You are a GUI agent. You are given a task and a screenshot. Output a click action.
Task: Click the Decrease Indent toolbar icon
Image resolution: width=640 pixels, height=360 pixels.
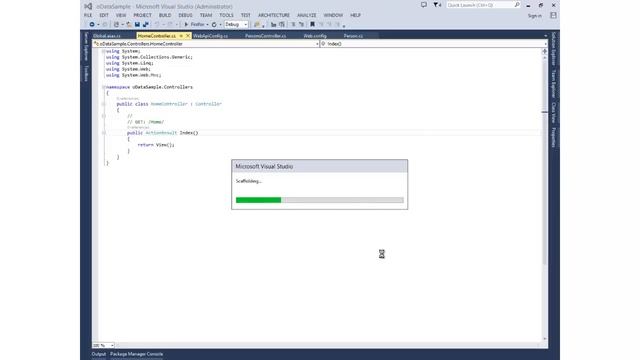[x=293, y=24]
